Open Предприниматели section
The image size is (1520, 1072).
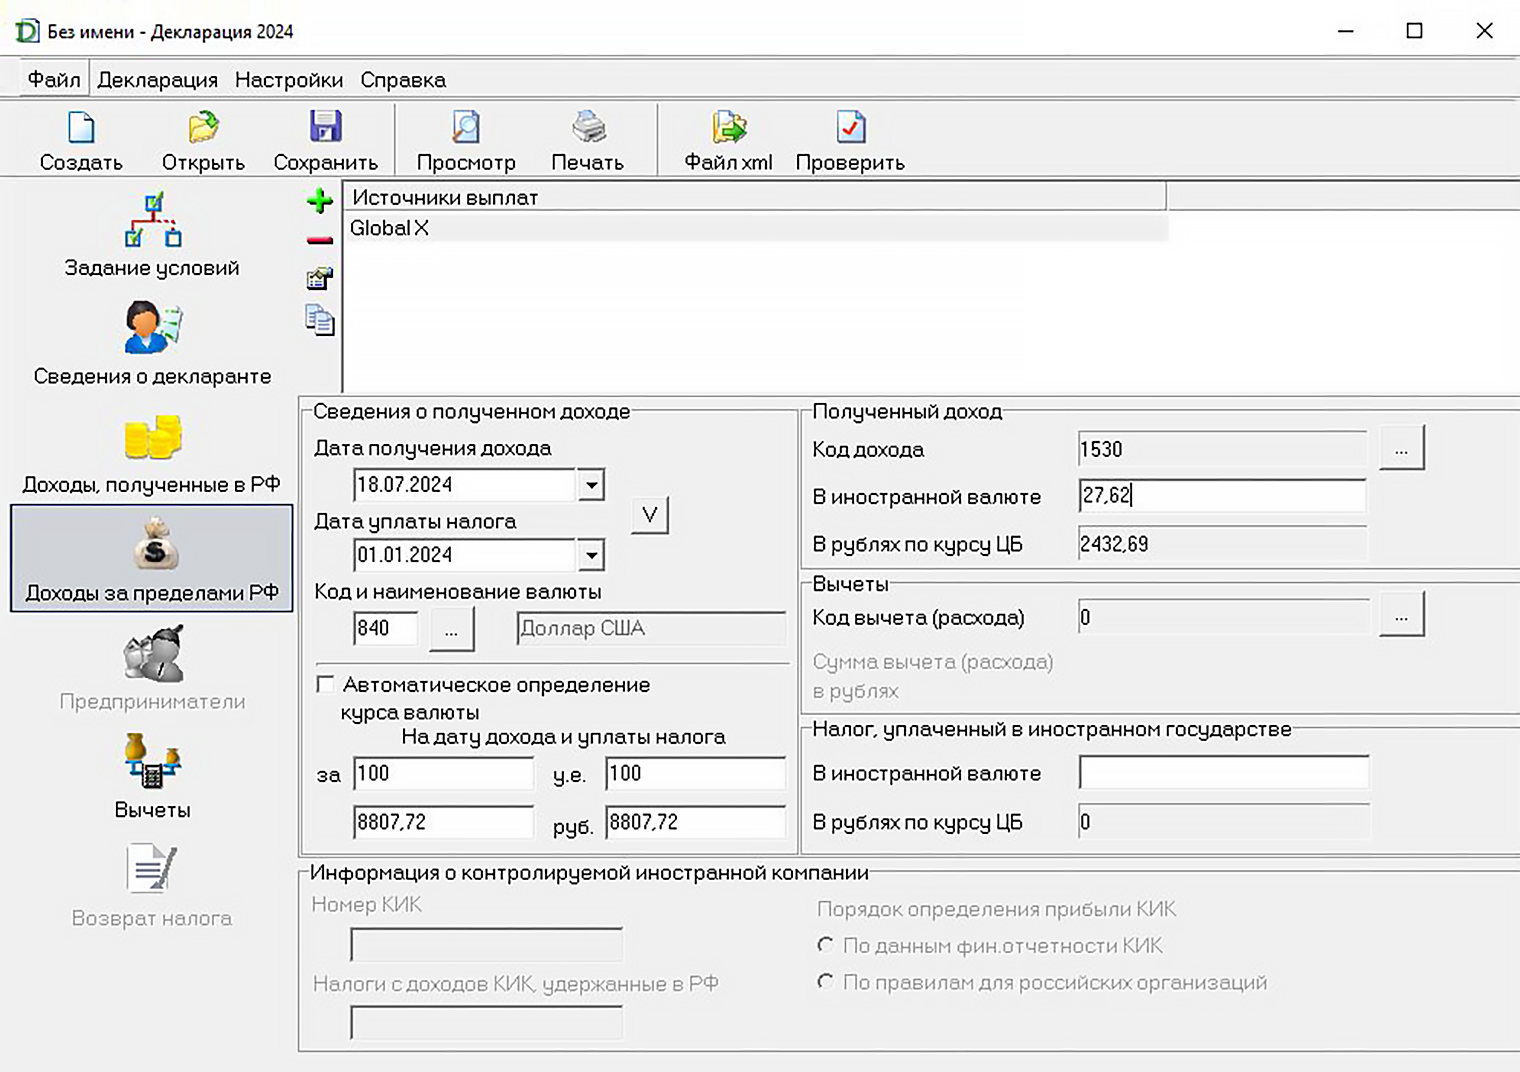(x=152, y=668)
